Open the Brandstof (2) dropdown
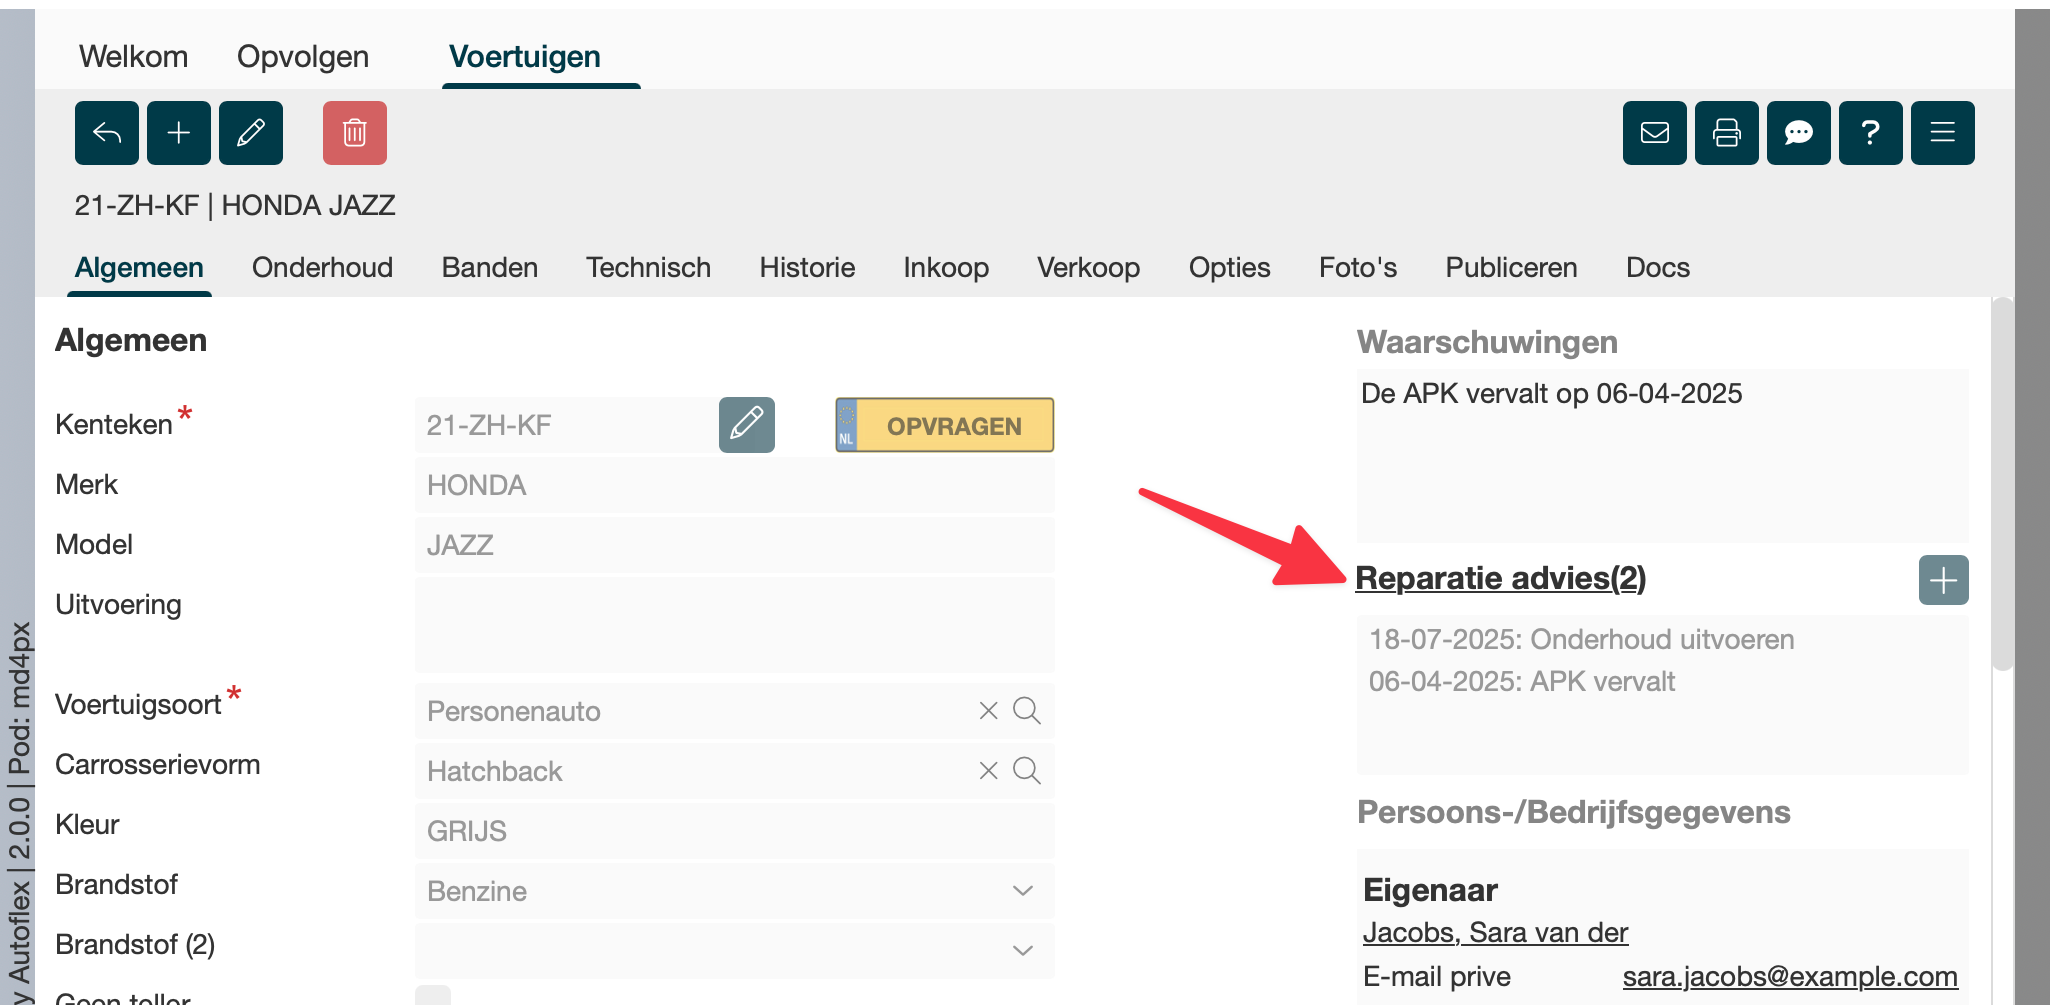 [1022, 951]
